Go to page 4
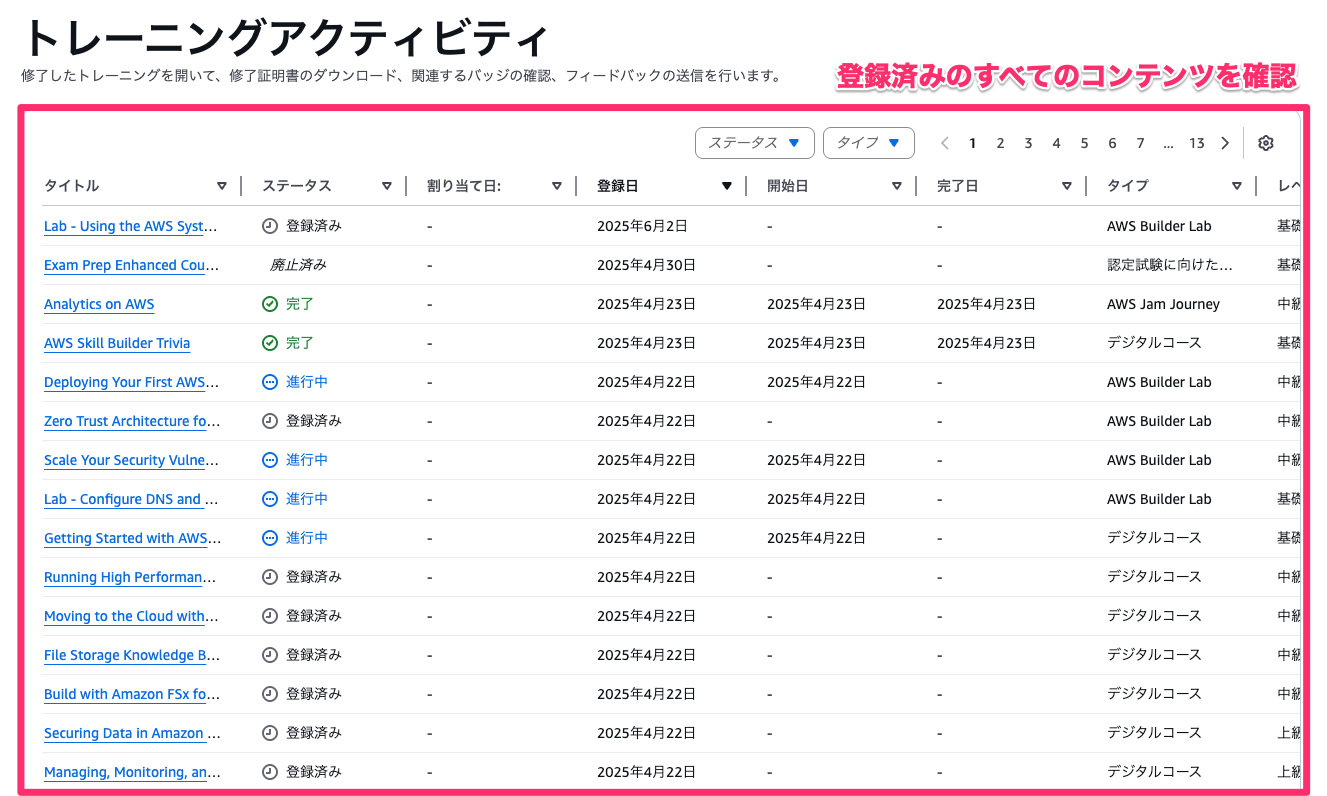 pos(1056,143)
